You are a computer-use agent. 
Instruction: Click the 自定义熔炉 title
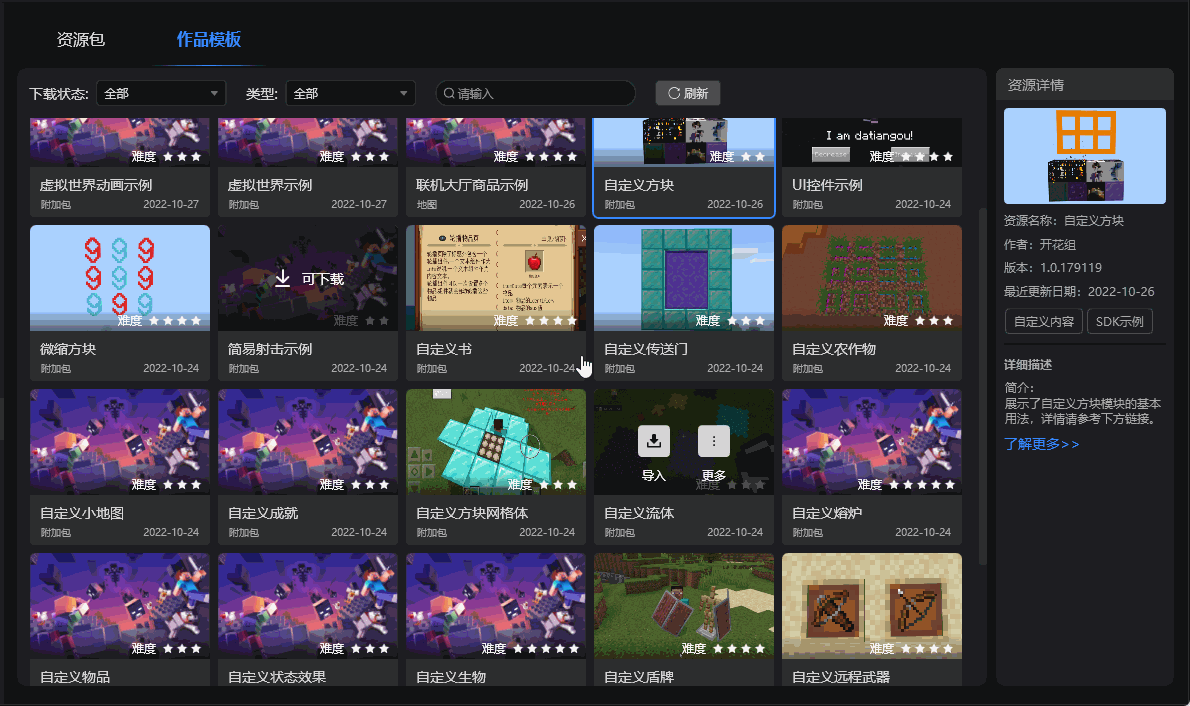click(x=827, y=513)
